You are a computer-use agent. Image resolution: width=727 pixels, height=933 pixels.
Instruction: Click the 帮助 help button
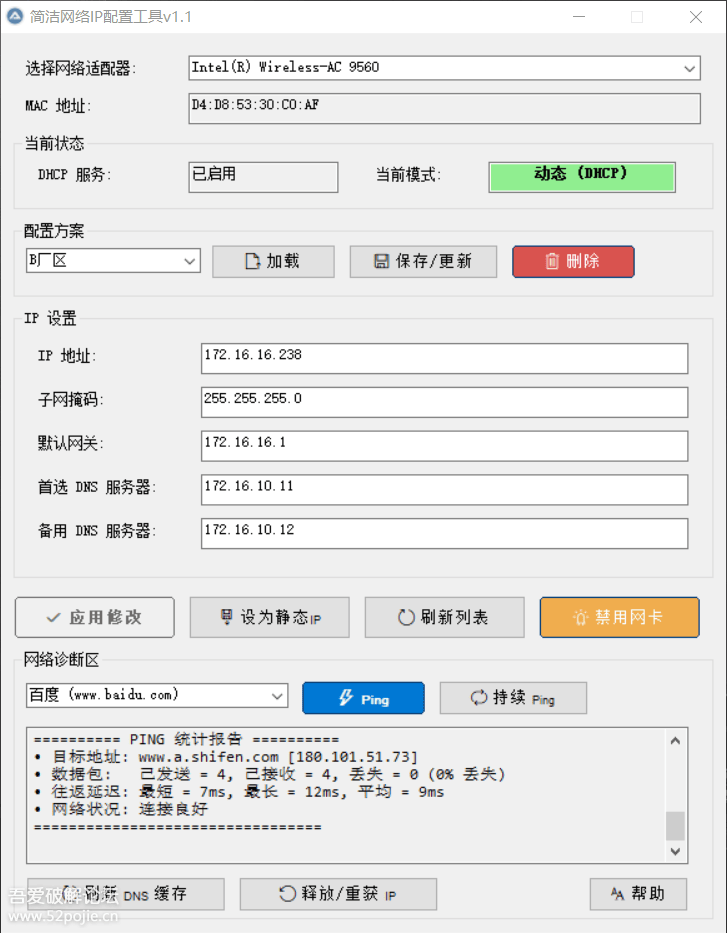tap(638, 894)
